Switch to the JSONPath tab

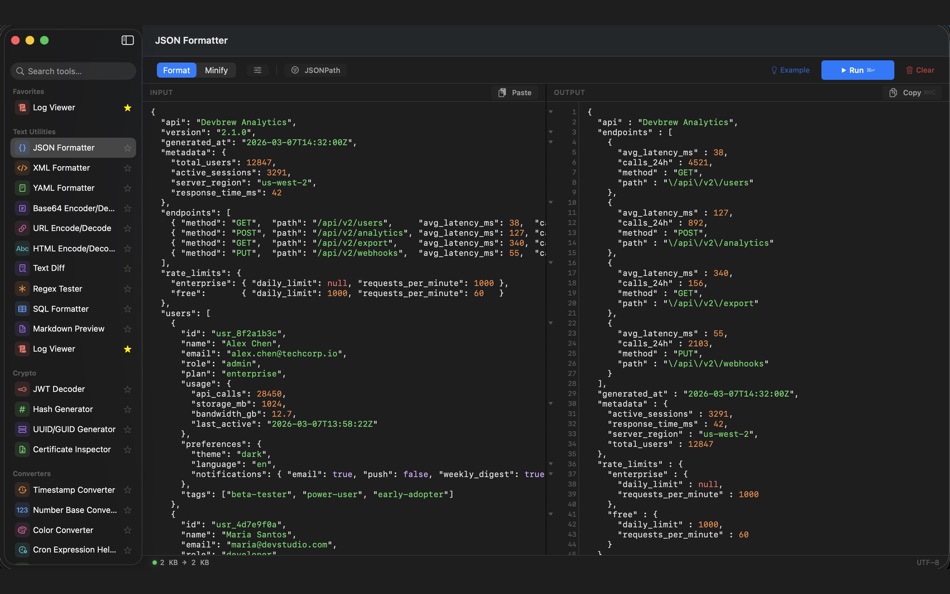pos(317,70)
